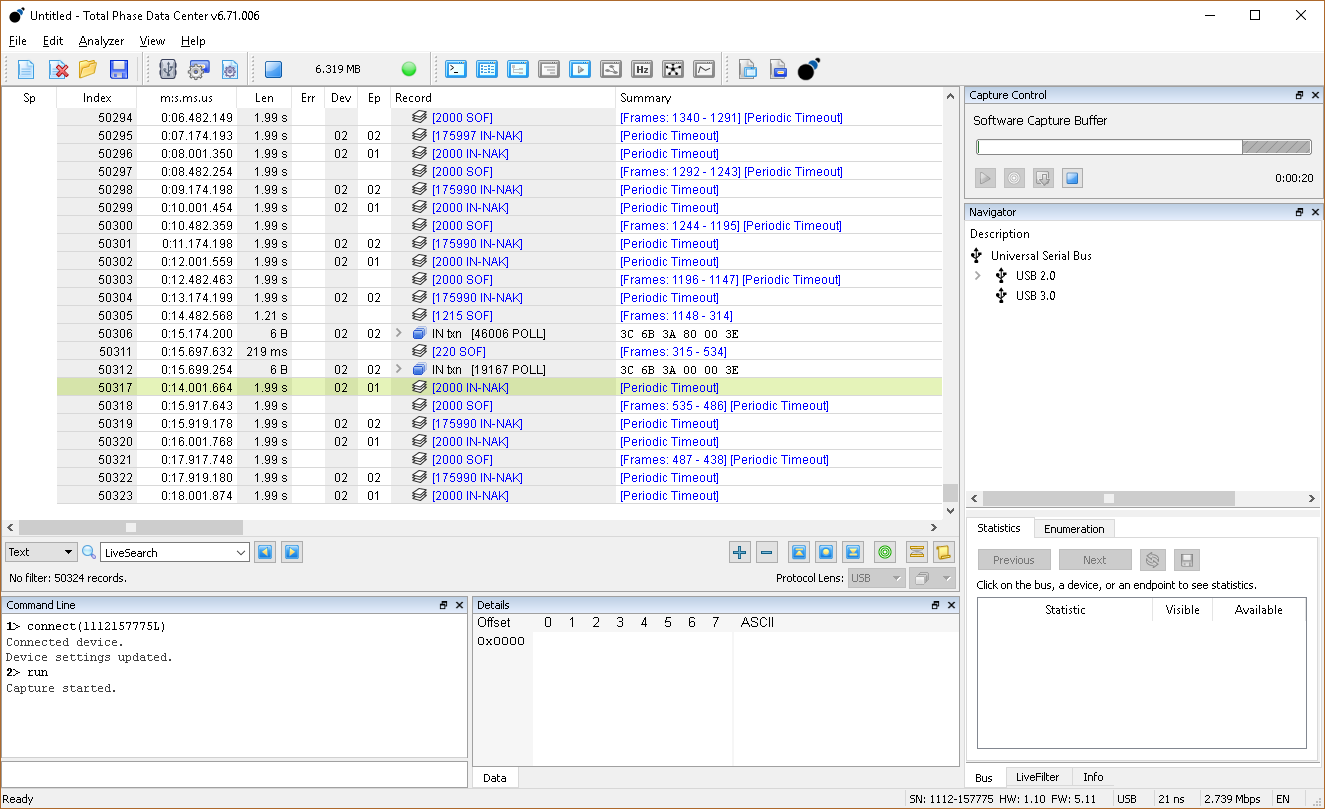Open the Text search type dropdown
The image size is (1325, 809).
click(41, 552)
